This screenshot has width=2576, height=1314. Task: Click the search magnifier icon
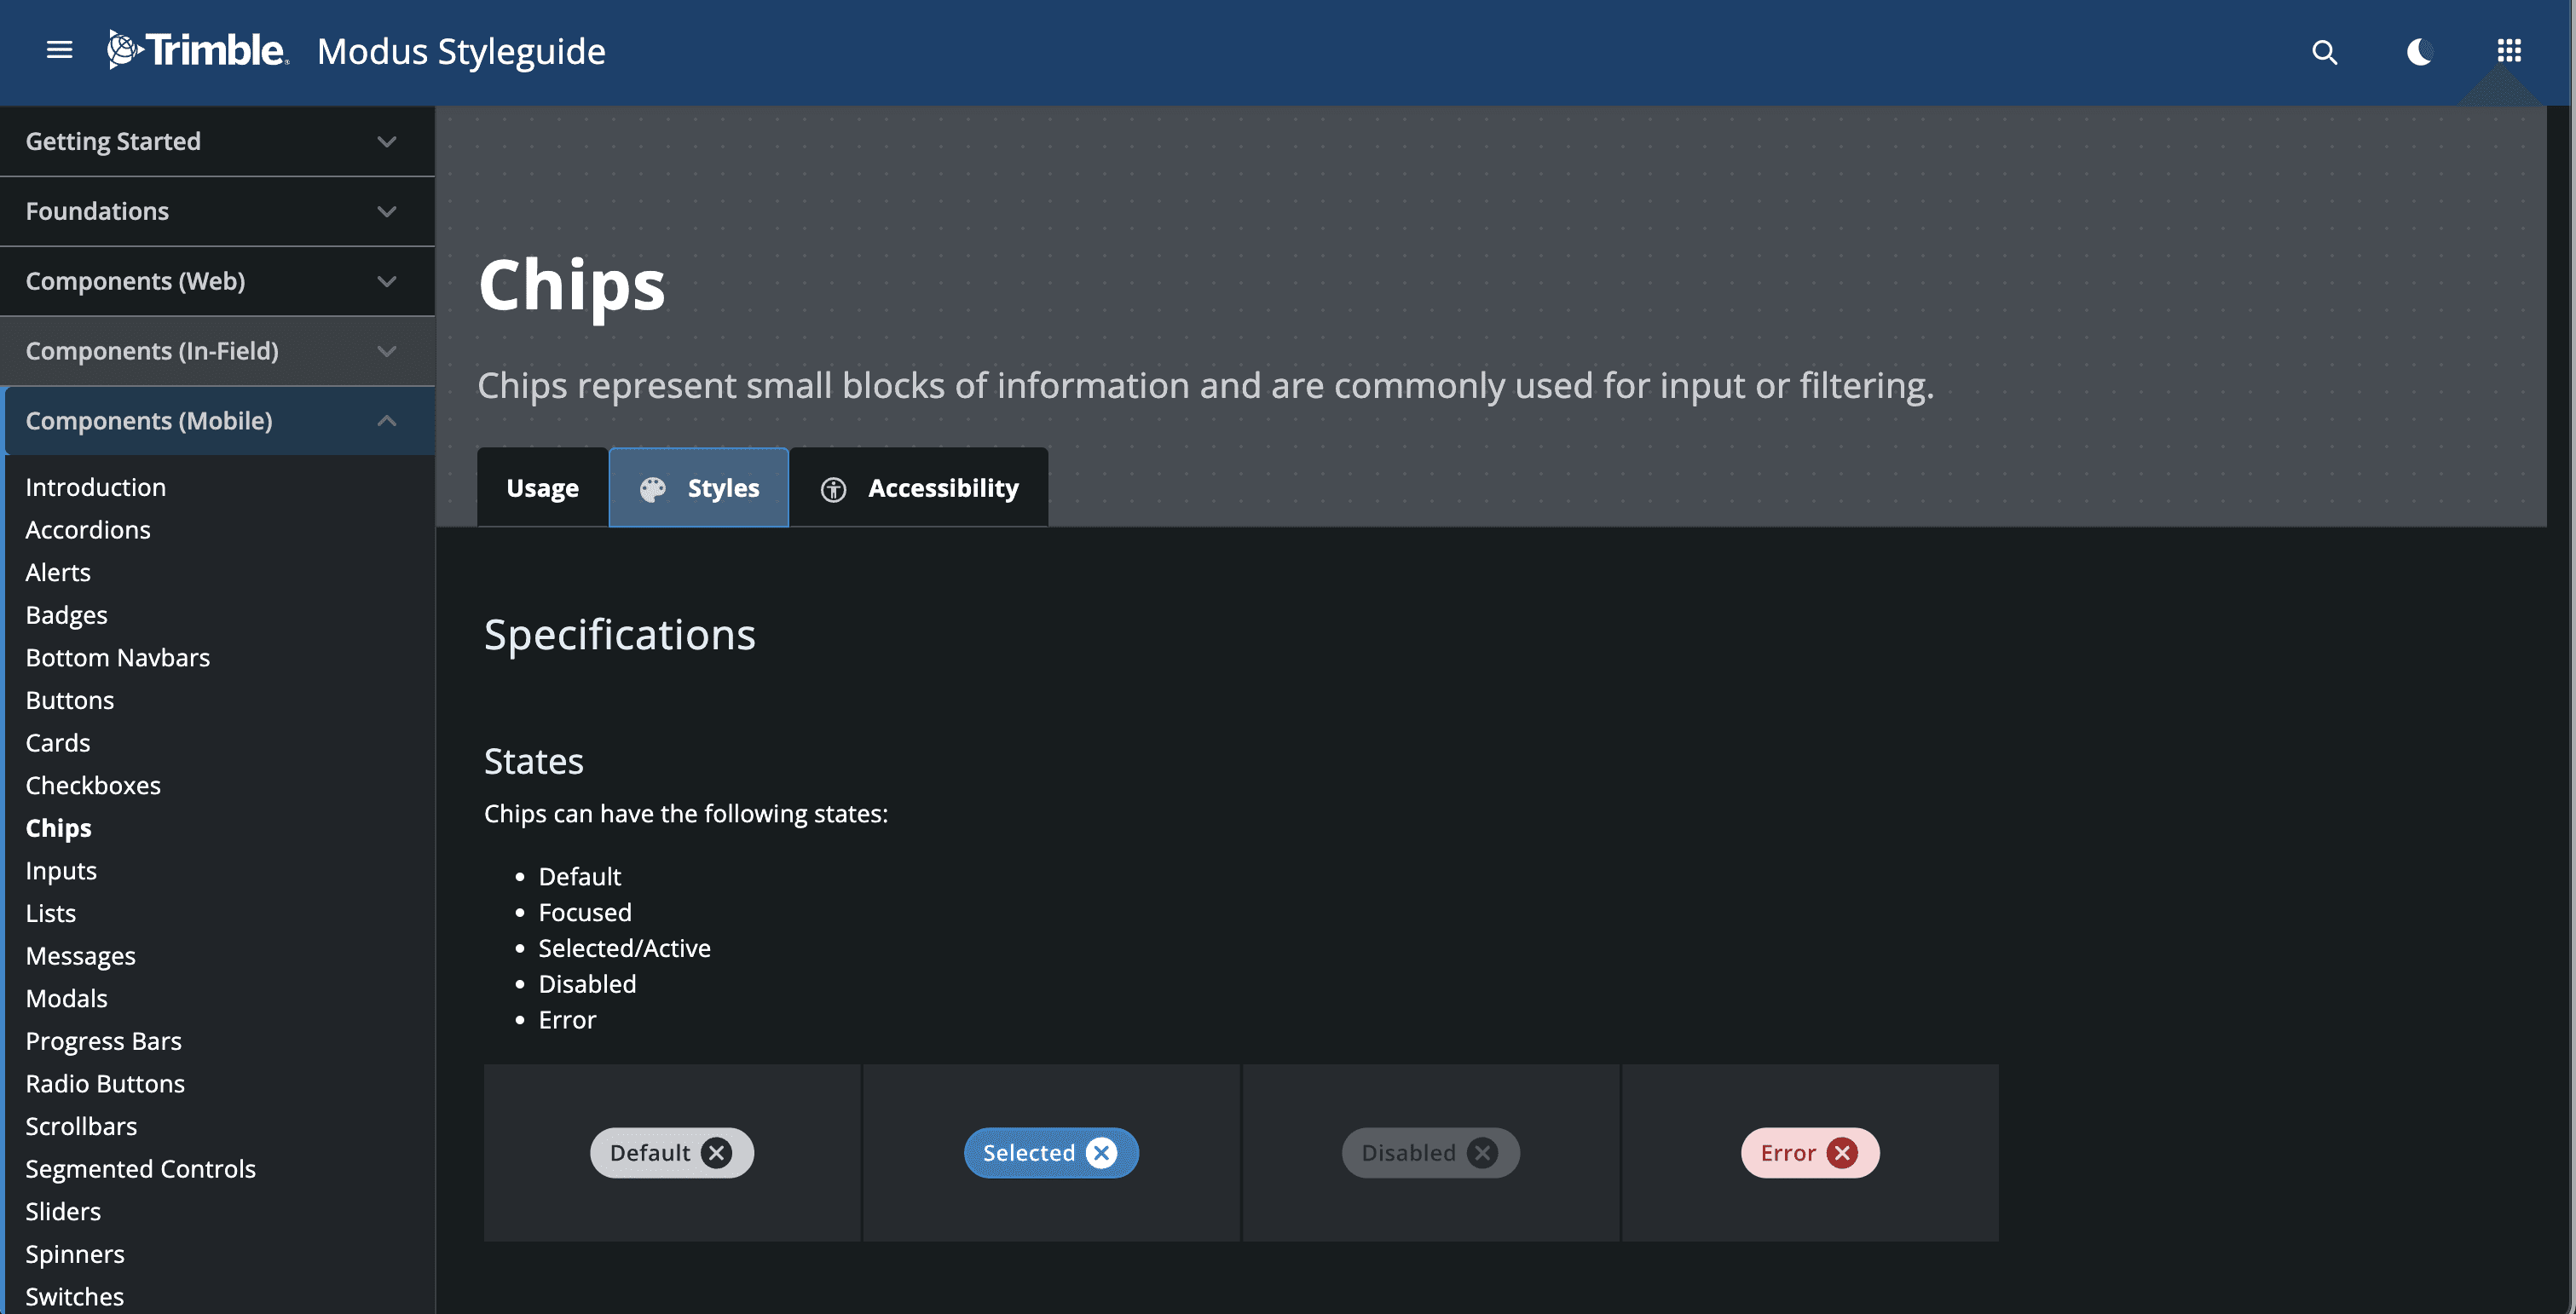(x=2324, y=52)
